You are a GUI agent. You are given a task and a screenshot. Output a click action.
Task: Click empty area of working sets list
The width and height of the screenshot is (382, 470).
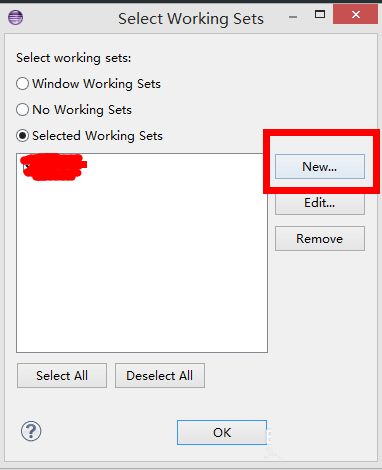tap(142, 267)
